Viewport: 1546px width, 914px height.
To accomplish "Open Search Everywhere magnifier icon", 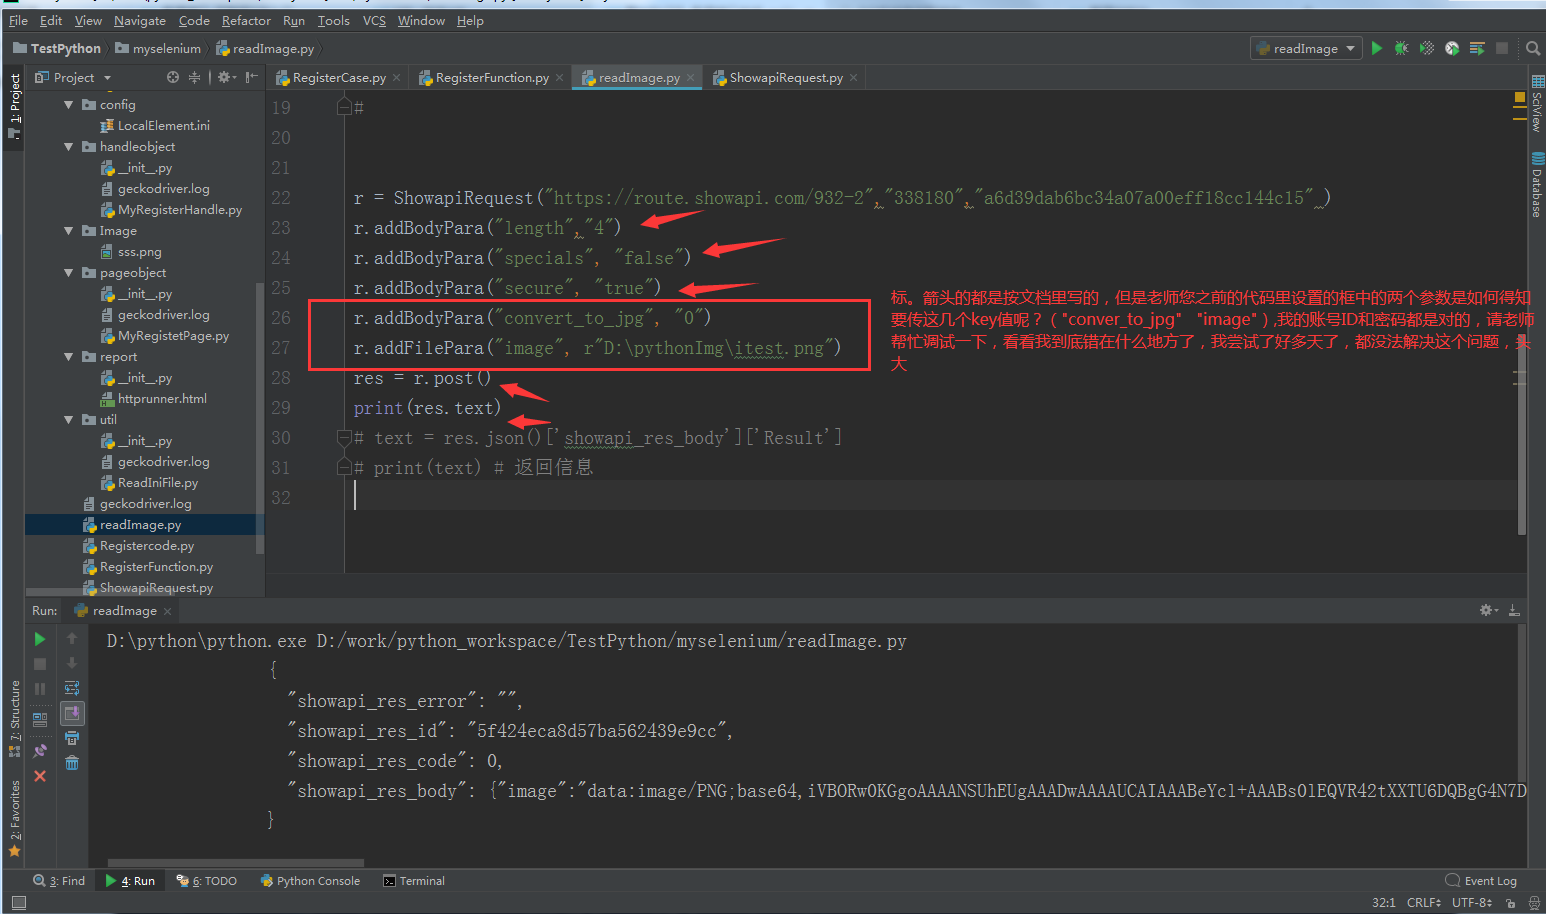I will coord(1533,48).
